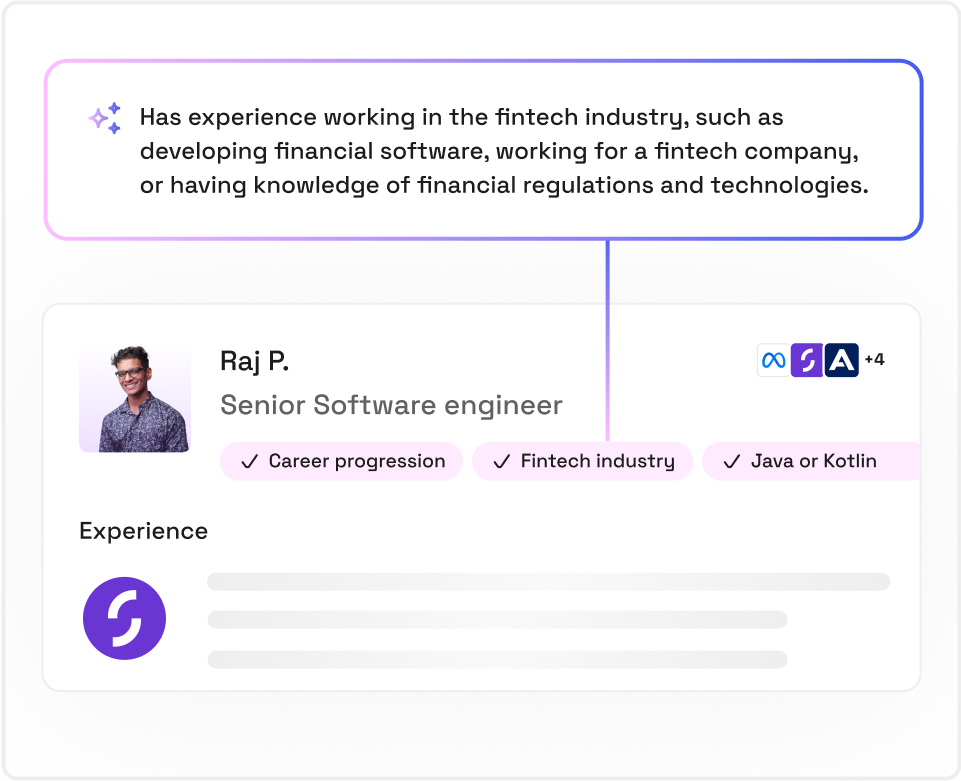Click the Senior Software engineer title
Screen dimensions: 961x781
coord(391,405)
